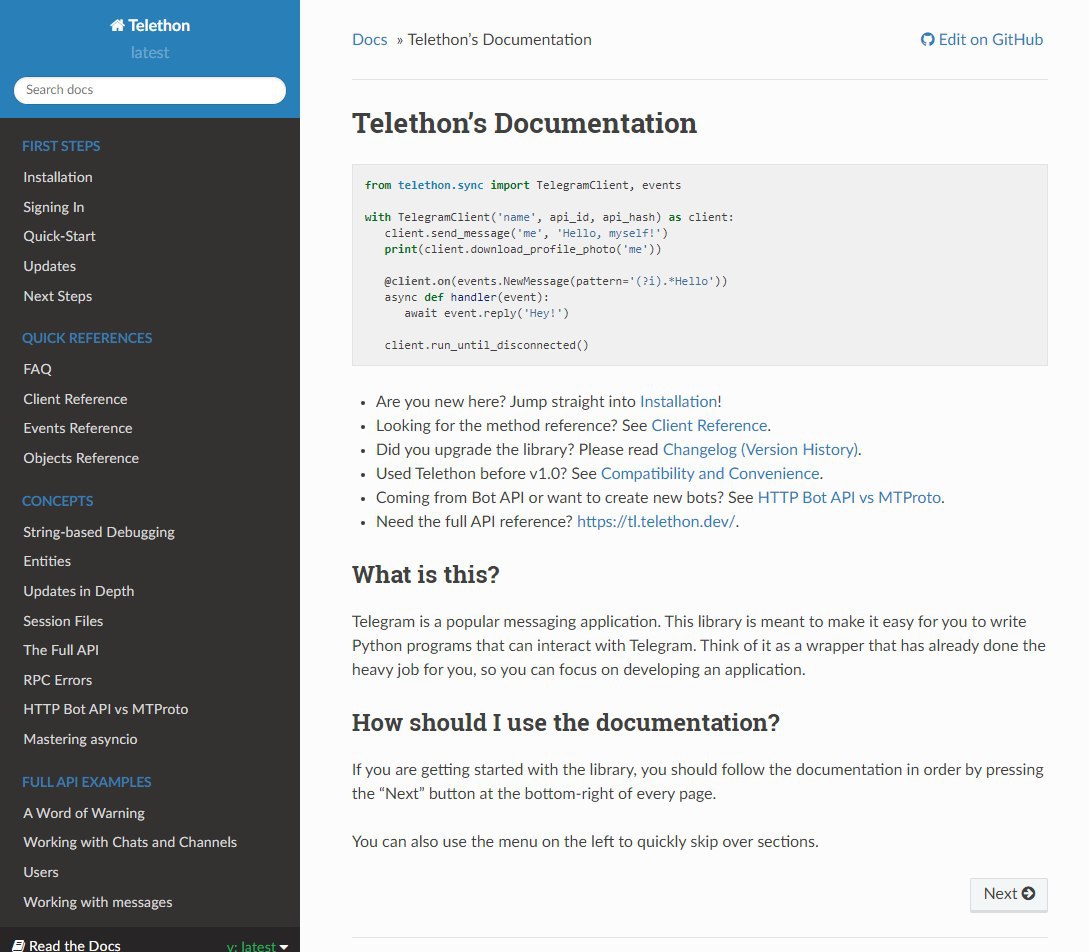Open Compatibility and Convenience link
Viewport: 1089px width, 952px height.
(710, 474)
